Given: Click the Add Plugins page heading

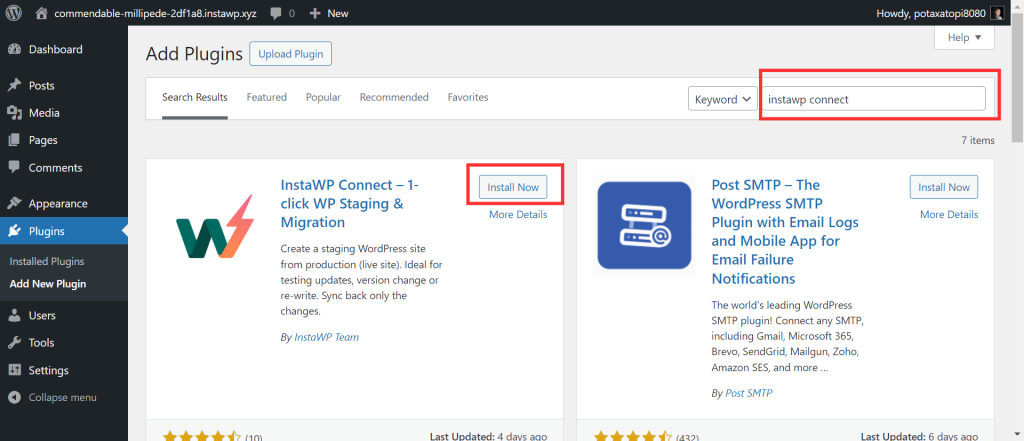Looking at the screenshot, I should click(x=194, y=54).
